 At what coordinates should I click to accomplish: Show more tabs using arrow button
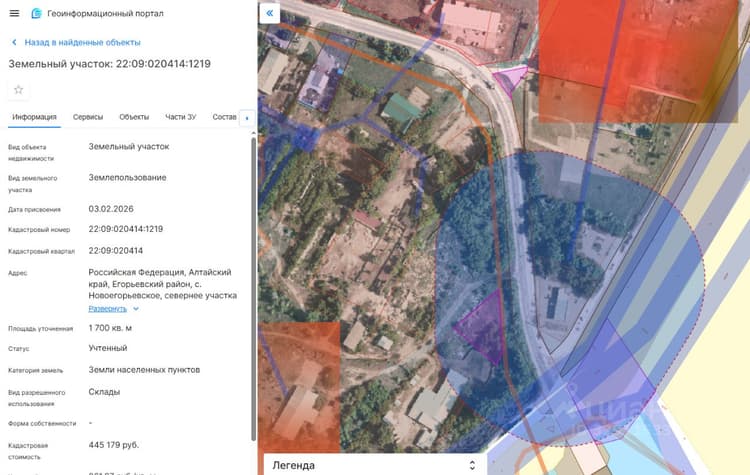[247, 118]
